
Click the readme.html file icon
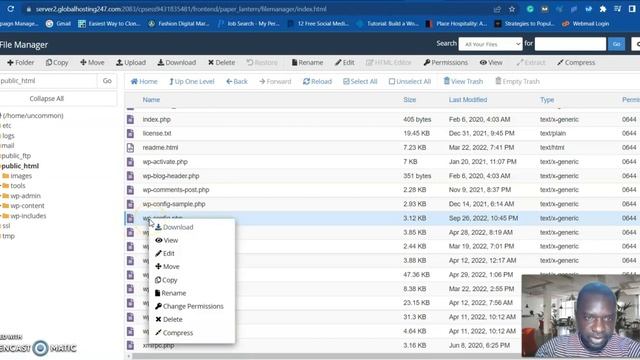click(130, 148)
